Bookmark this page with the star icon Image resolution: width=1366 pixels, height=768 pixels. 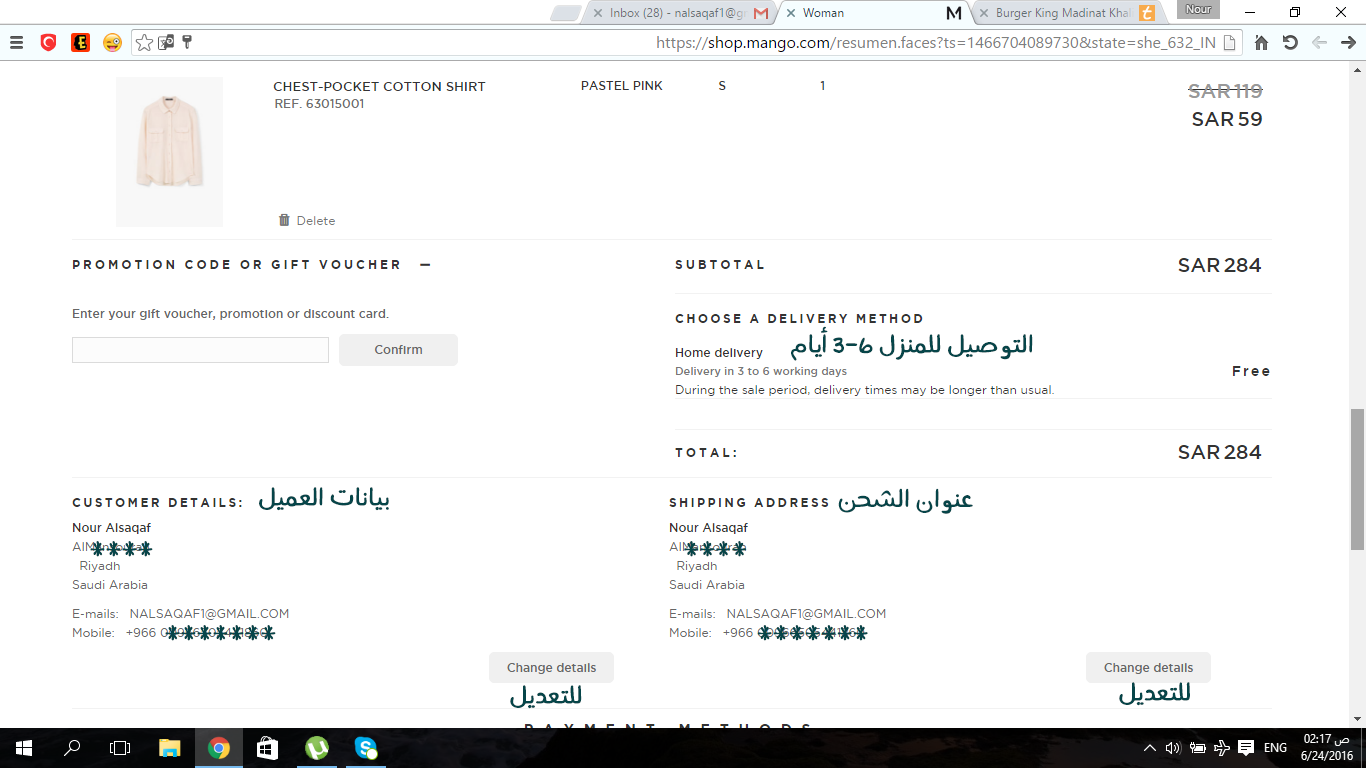(144, 43)
